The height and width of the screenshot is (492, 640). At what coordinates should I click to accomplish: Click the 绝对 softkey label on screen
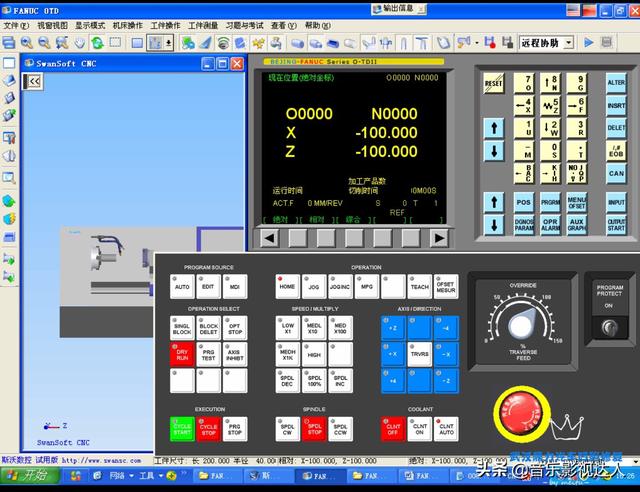click(280, 220)
